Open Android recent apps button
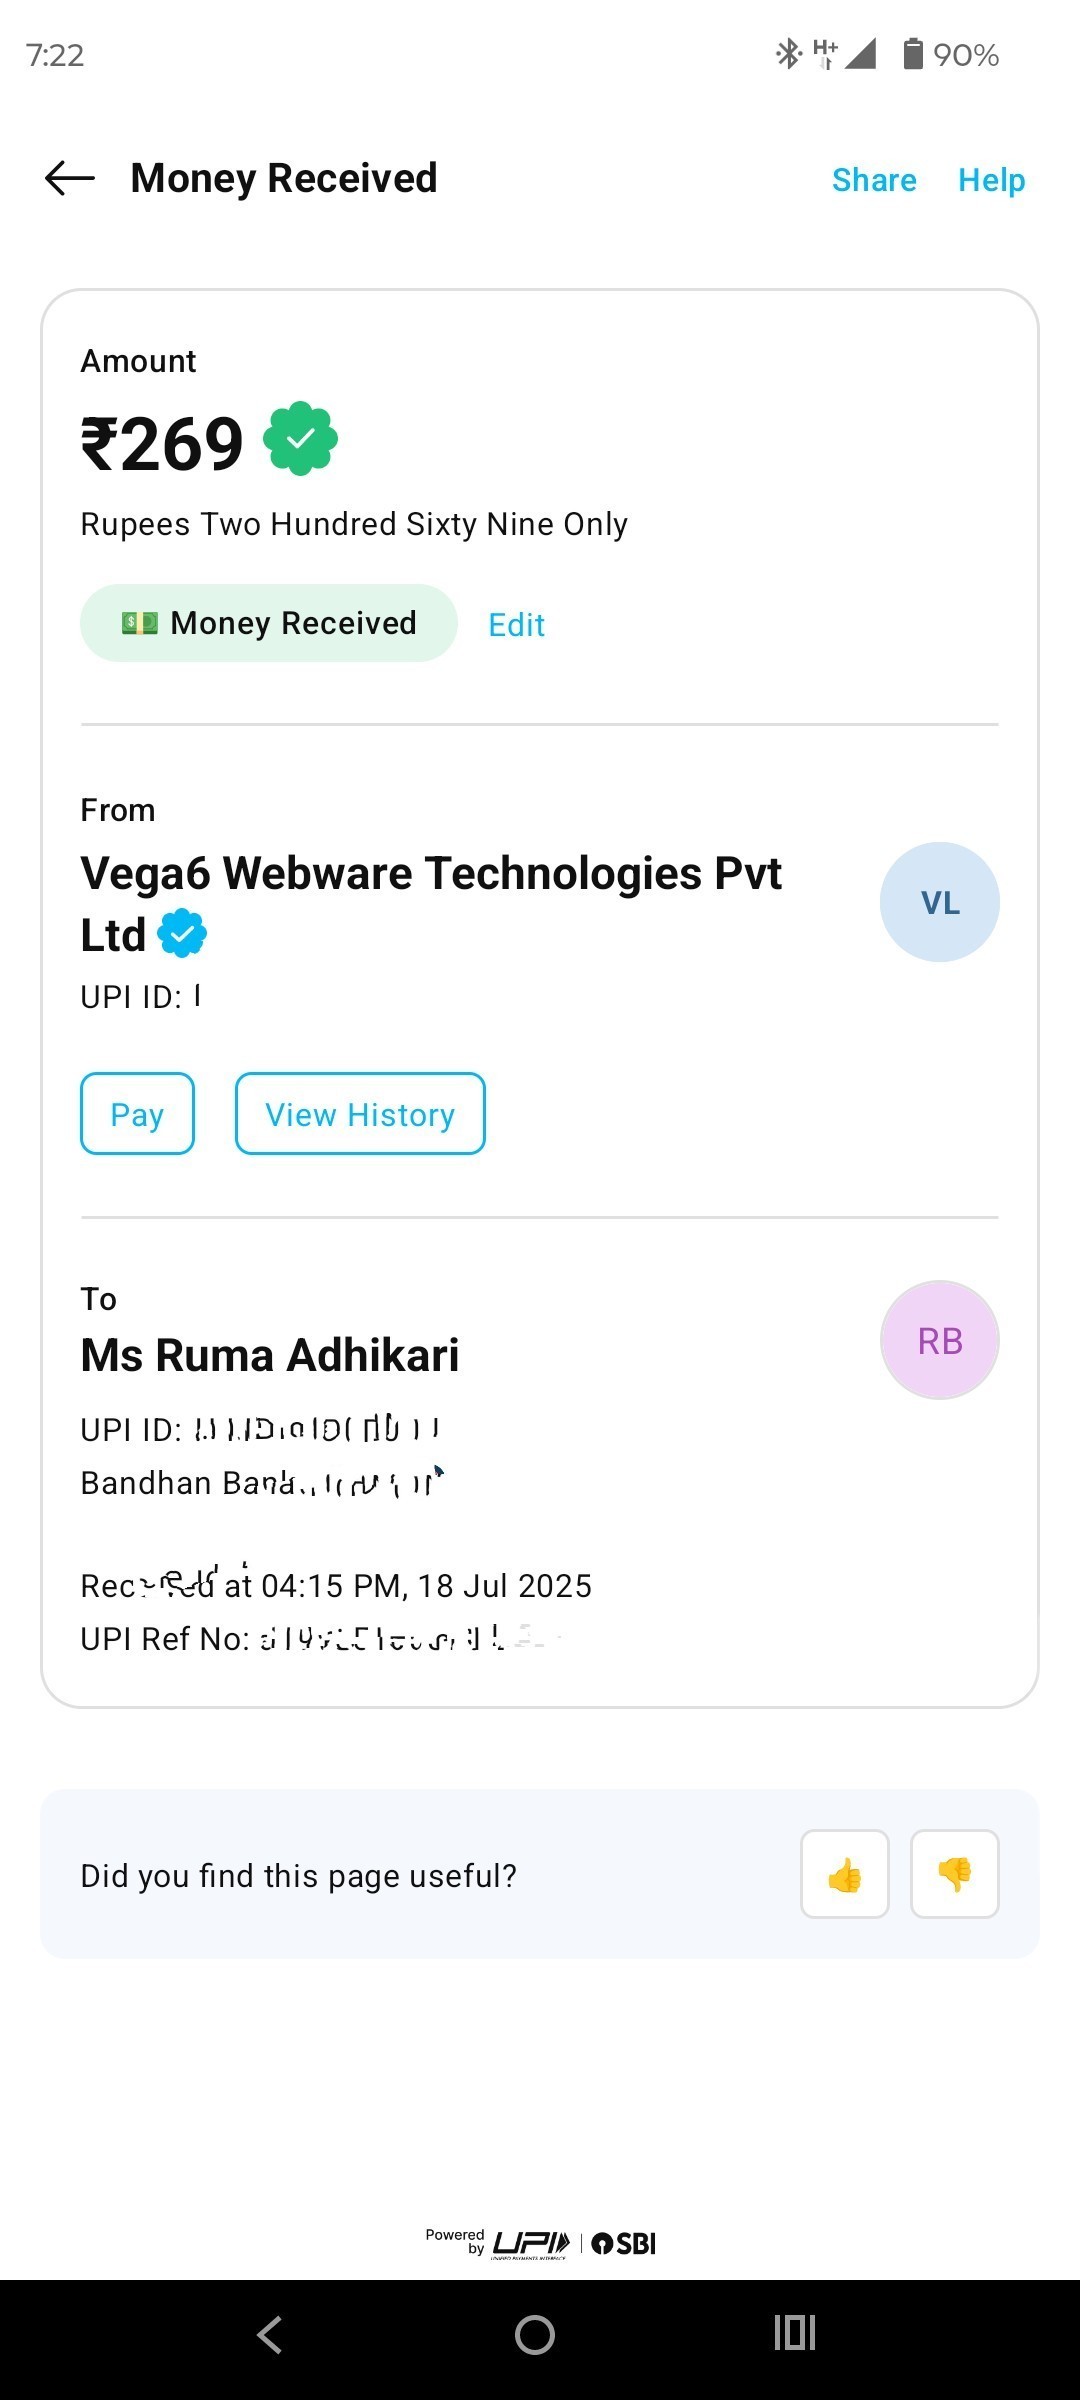The width and height of the screenshot is (1080, 2400). pos(795,2333)
